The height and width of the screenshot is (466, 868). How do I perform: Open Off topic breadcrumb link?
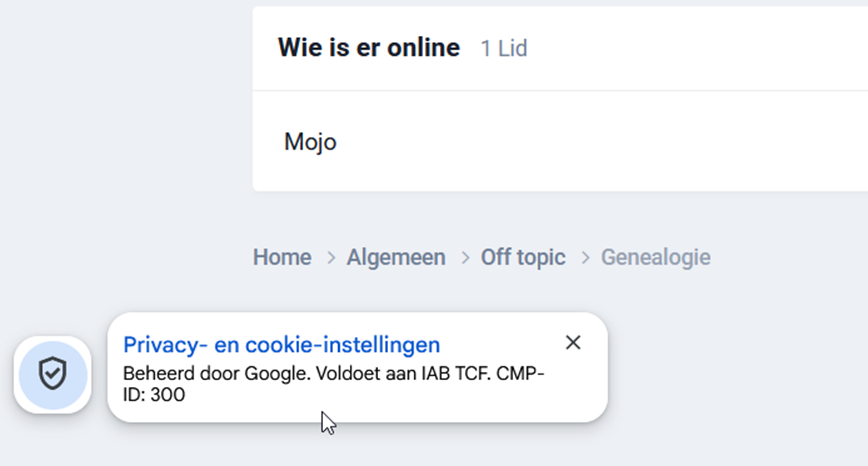tap(523, 258)
